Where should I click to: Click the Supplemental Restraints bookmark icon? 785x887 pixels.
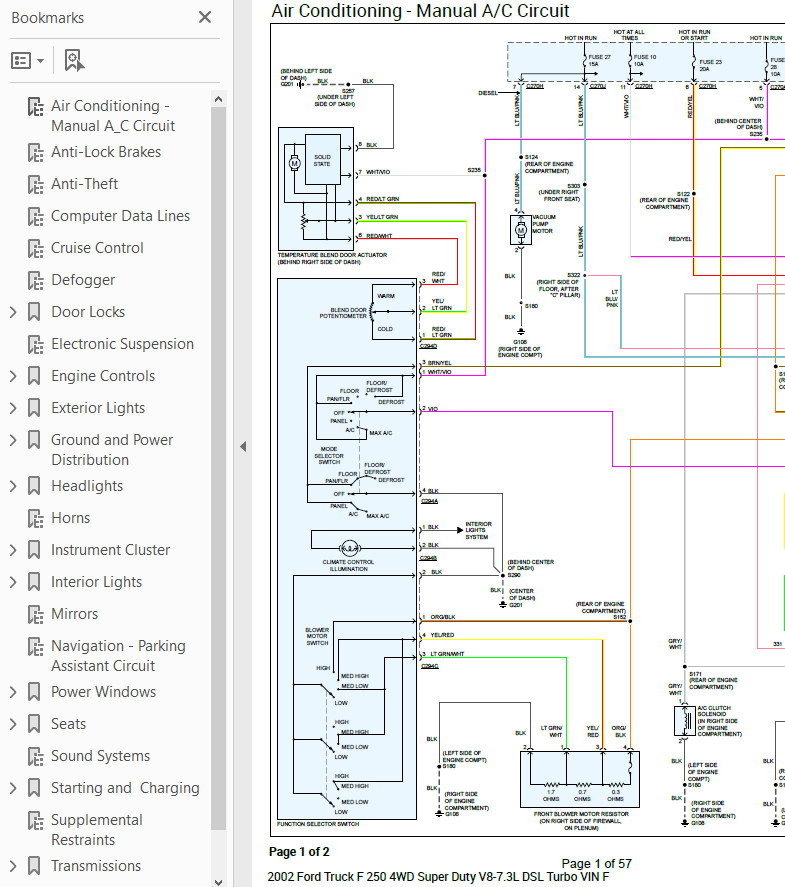(35, 821)
